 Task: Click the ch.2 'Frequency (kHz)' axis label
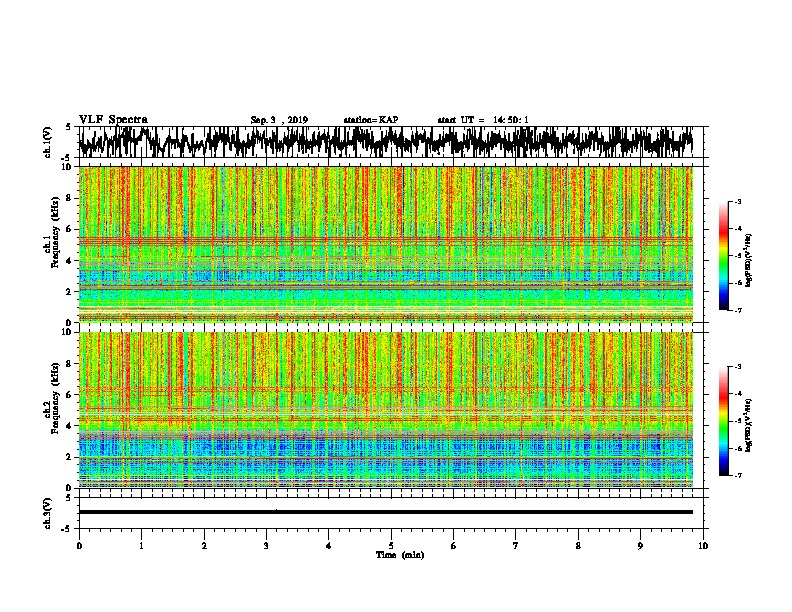(55, 398)
